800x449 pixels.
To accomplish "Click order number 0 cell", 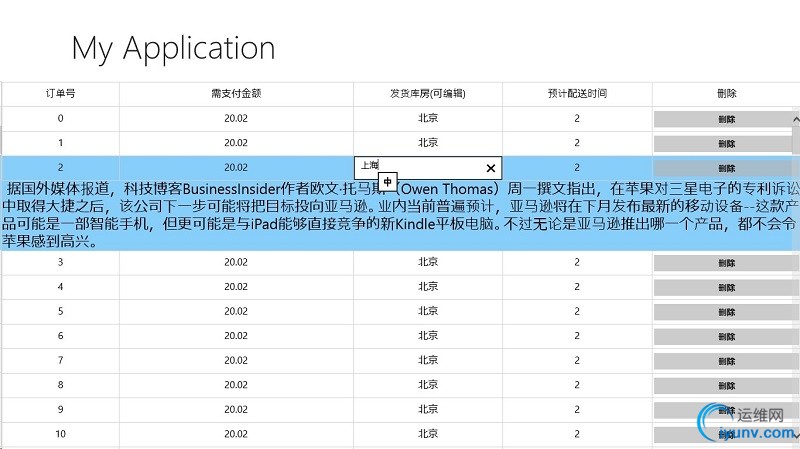I will [61, 118].
